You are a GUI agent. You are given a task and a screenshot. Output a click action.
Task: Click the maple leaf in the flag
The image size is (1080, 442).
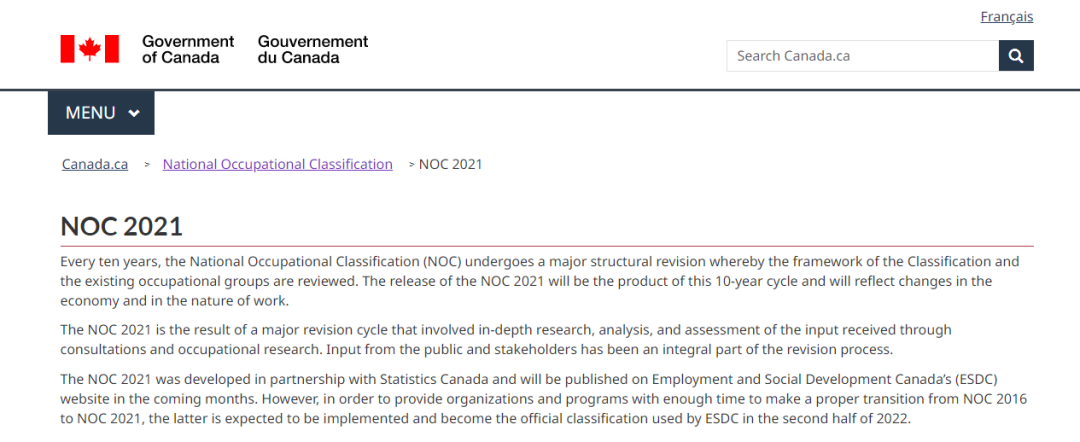90,49
